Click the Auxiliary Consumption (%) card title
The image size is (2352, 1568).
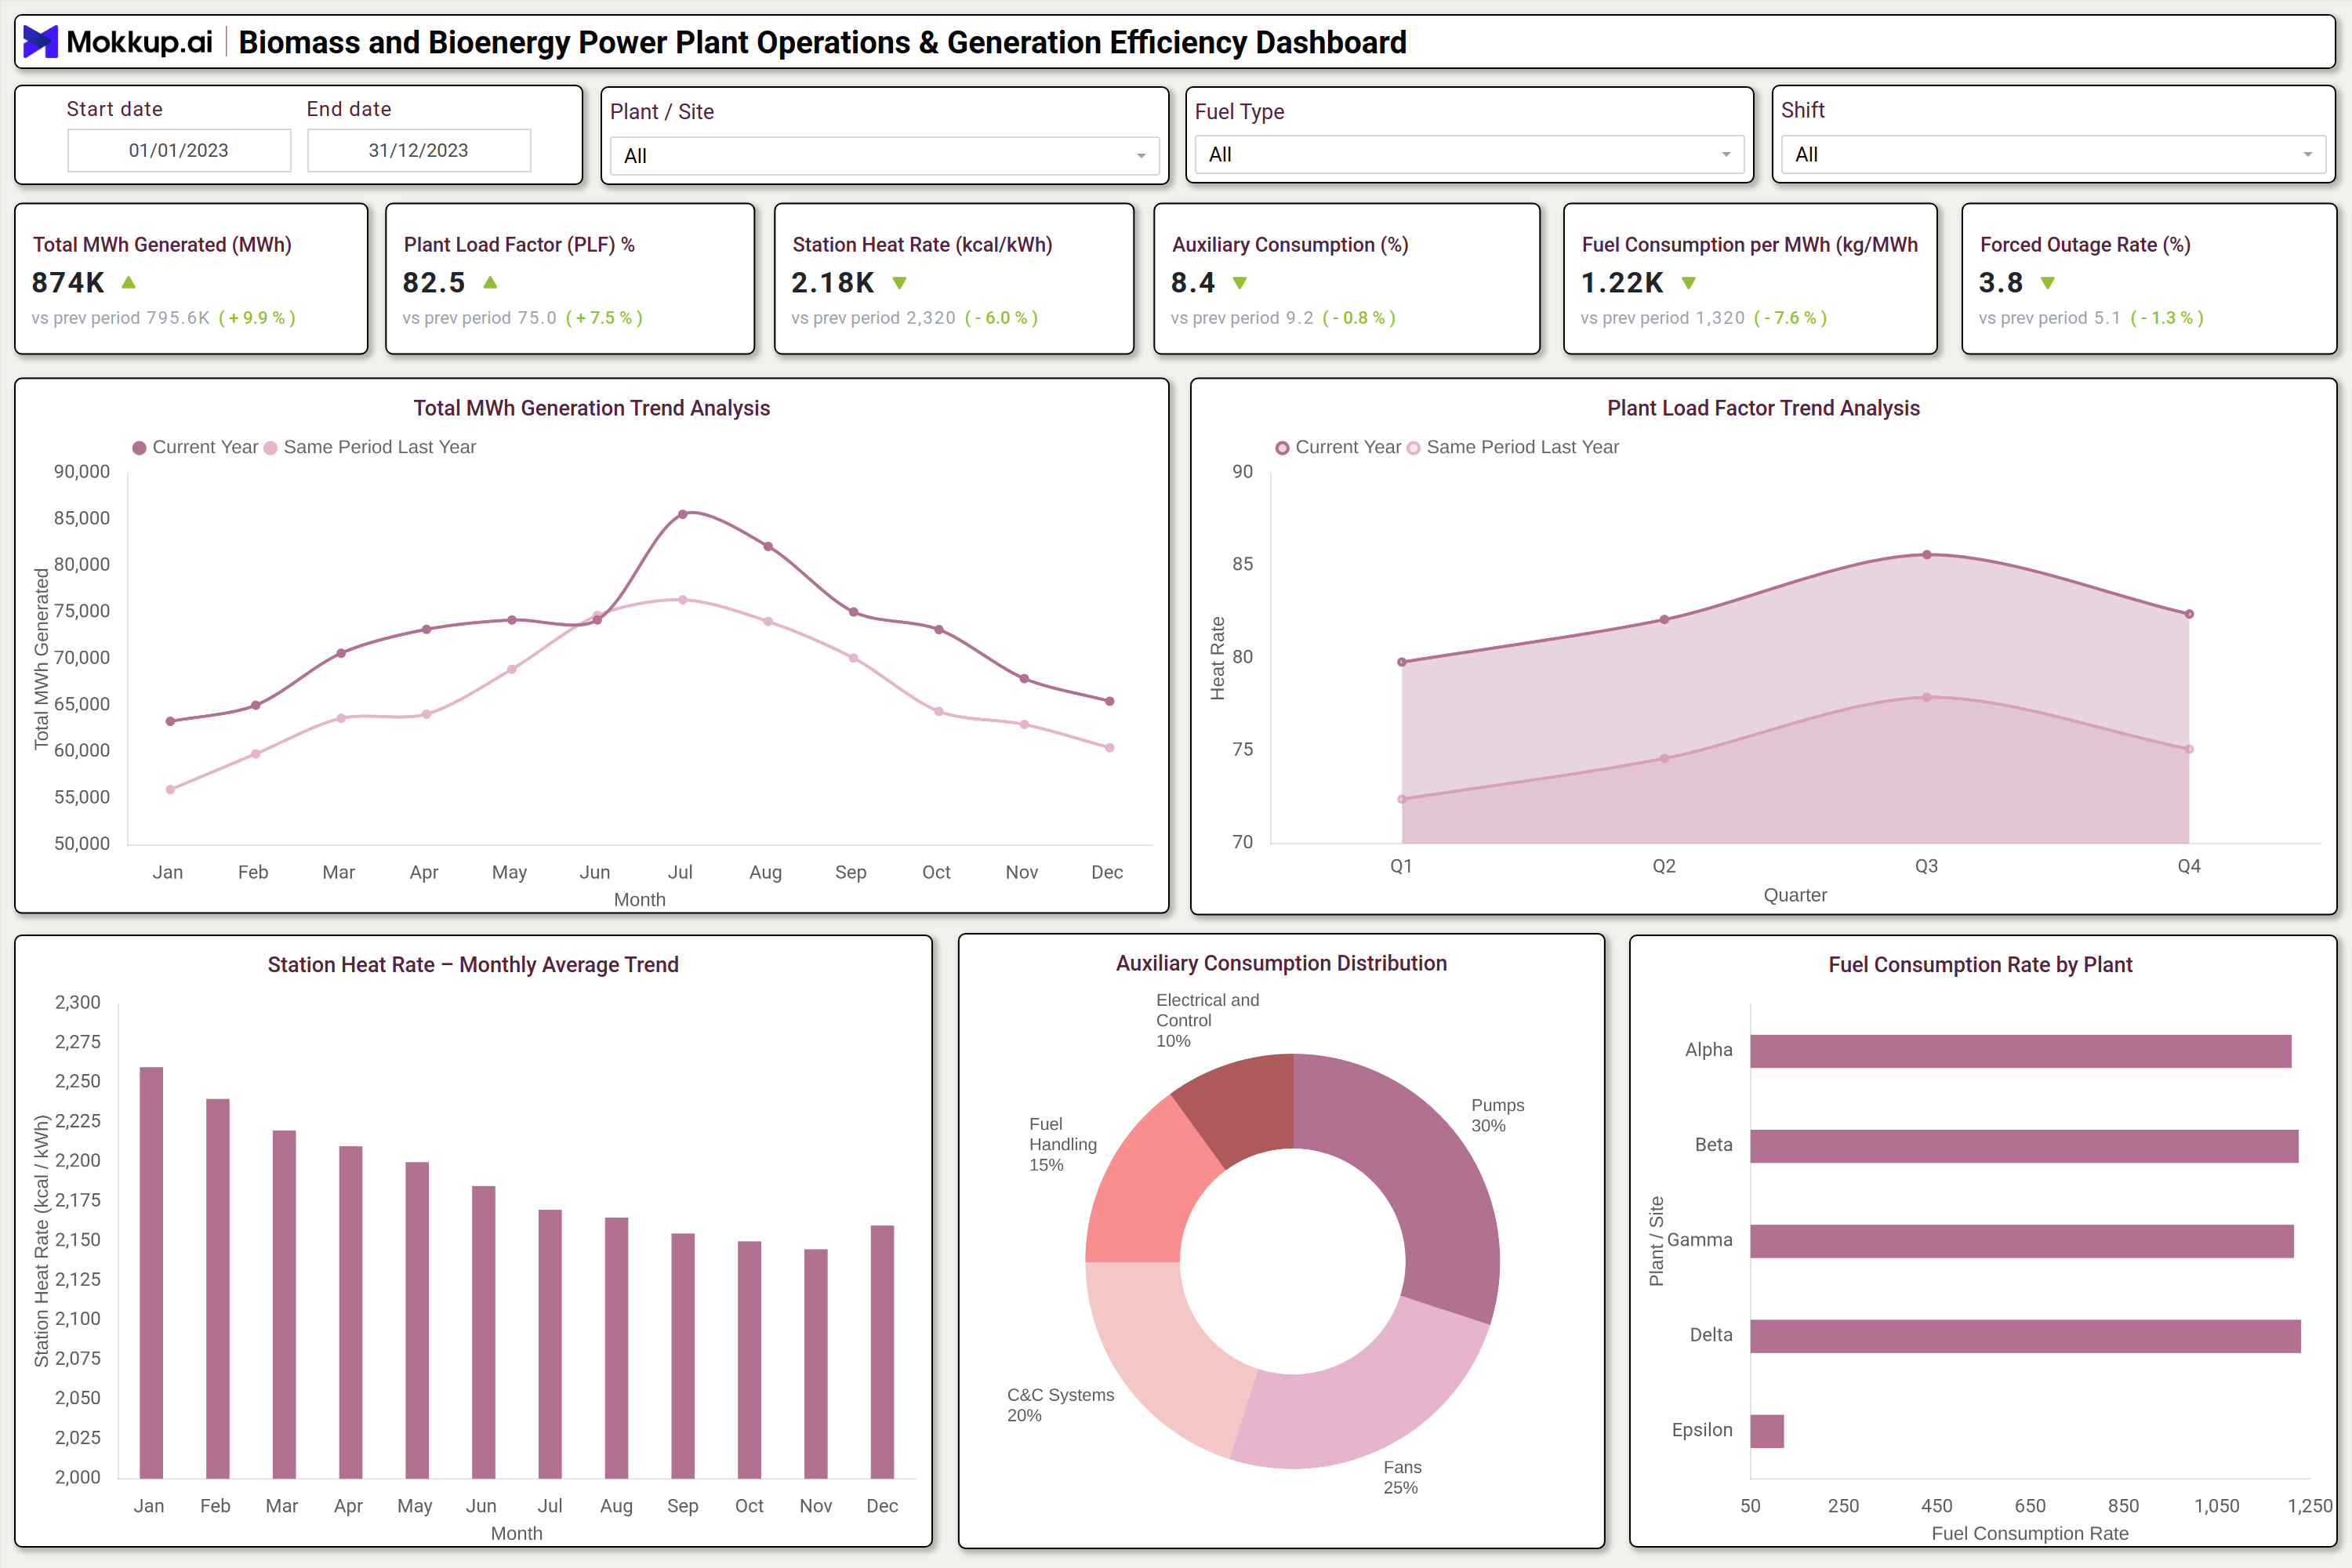[1290, 245]
